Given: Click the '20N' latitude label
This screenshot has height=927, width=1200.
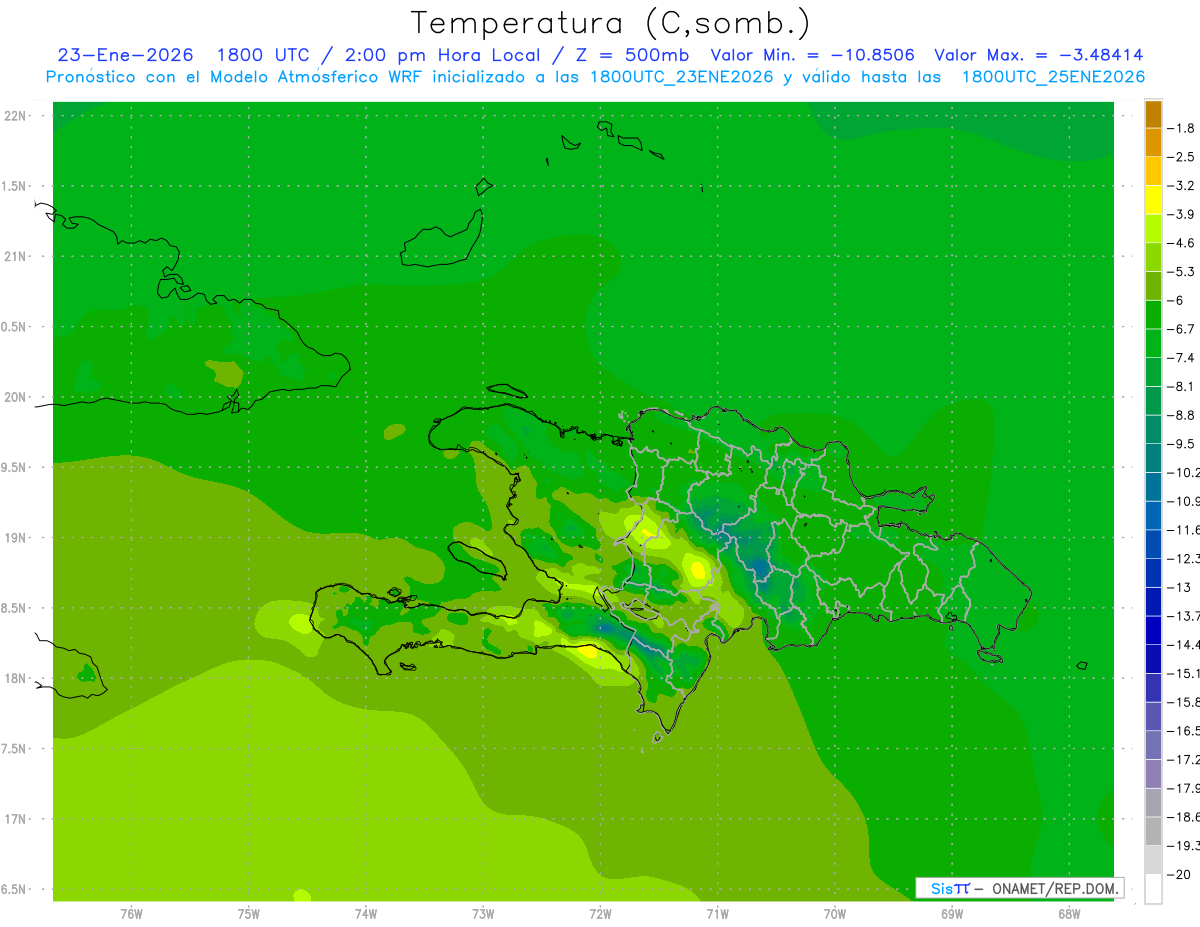Looking at the screenshot, I should tap(15, 397).
